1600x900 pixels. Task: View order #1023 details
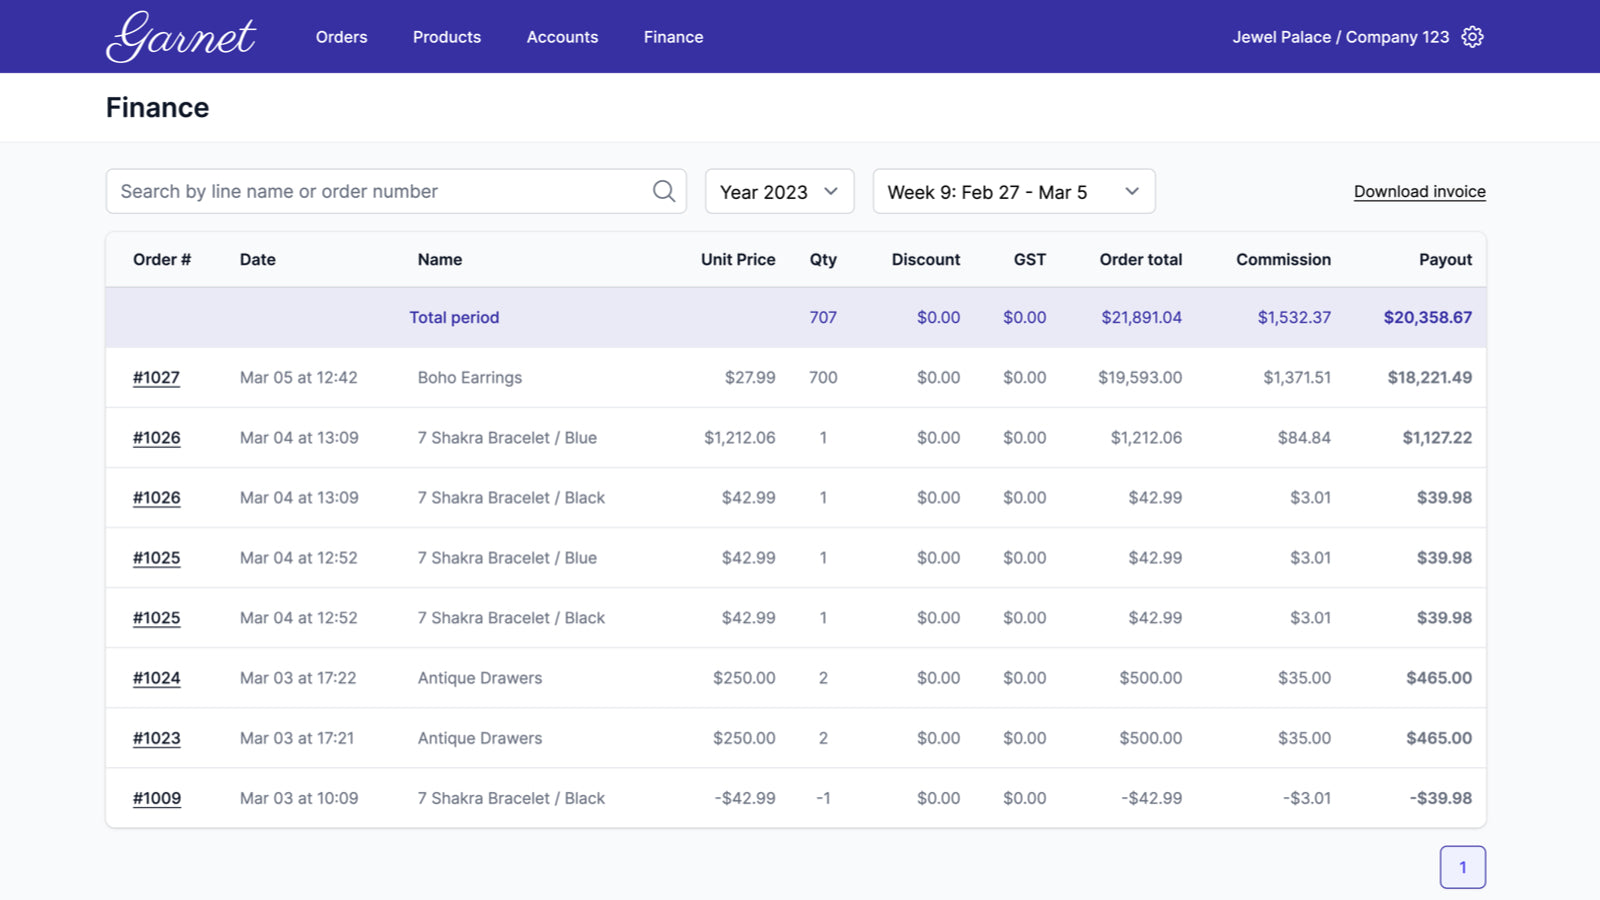(156, 738)
